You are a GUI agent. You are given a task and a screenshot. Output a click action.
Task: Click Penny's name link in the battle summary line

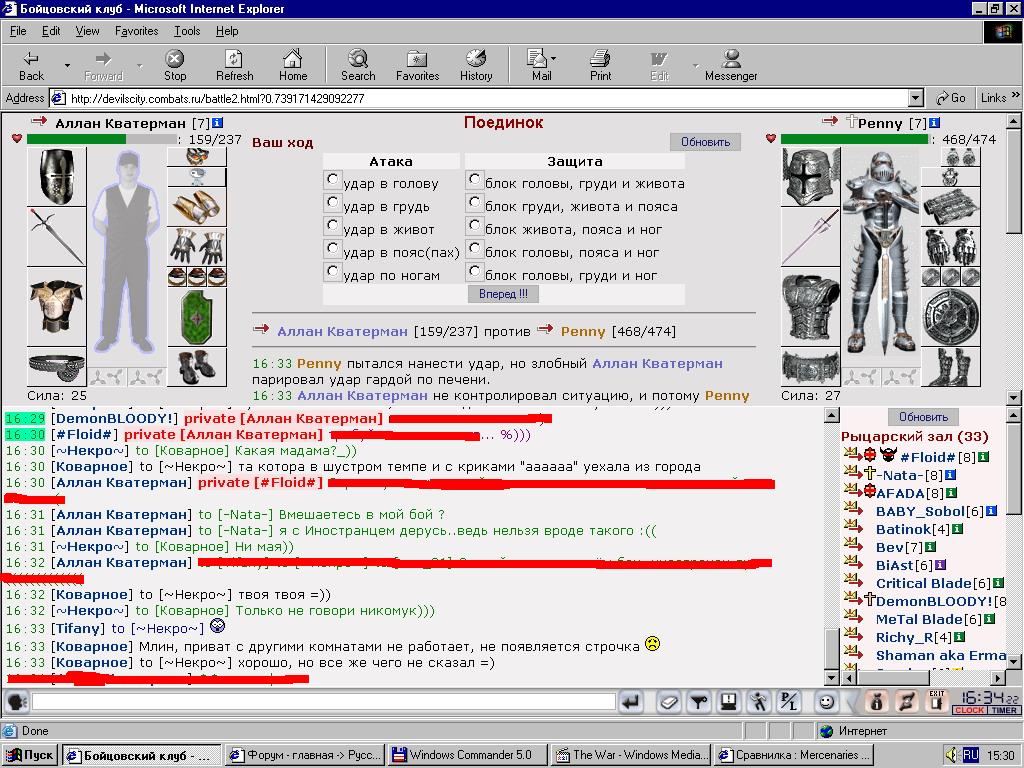(583, 331)
